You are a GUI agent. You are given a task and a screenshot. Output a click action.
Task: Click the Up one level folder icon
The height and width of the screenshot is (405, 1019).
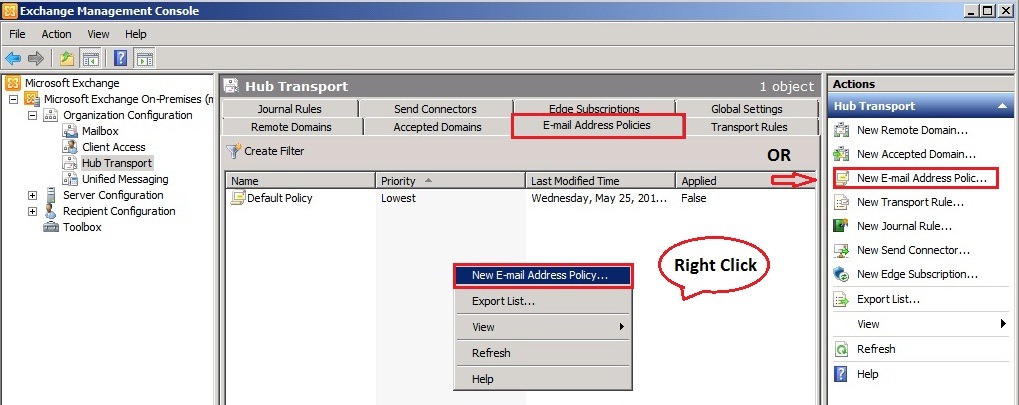[x=67, y=59]
